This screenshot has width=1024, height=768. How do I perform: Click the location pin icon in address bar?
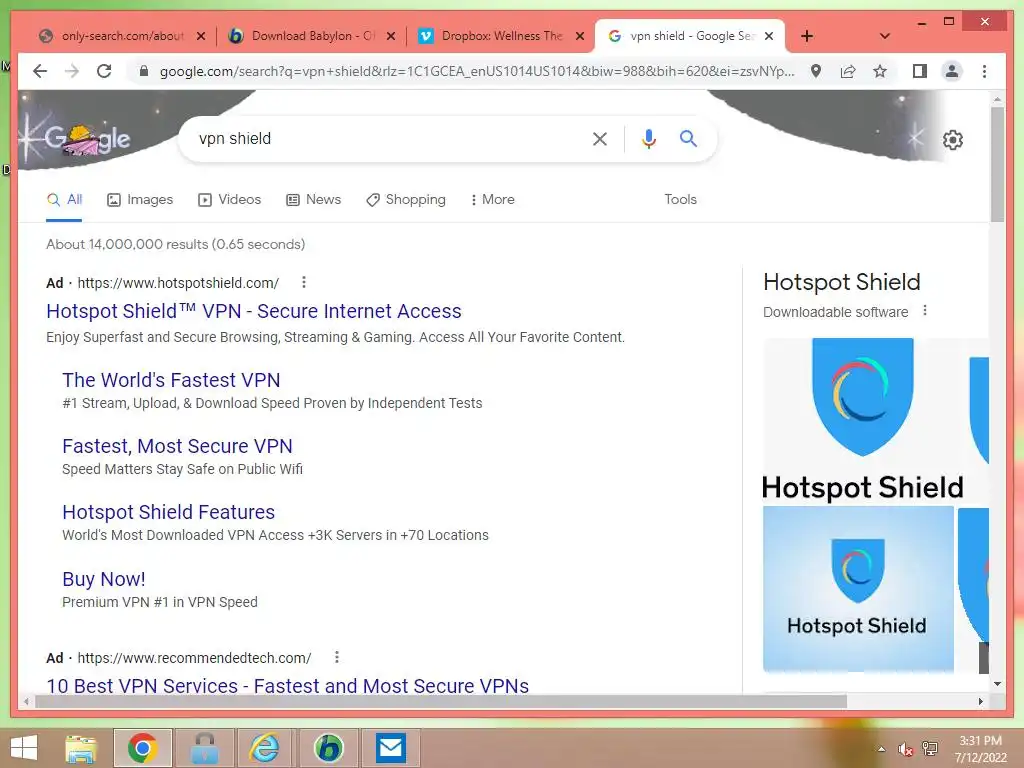pyautogui.click(x=816, y=71)
